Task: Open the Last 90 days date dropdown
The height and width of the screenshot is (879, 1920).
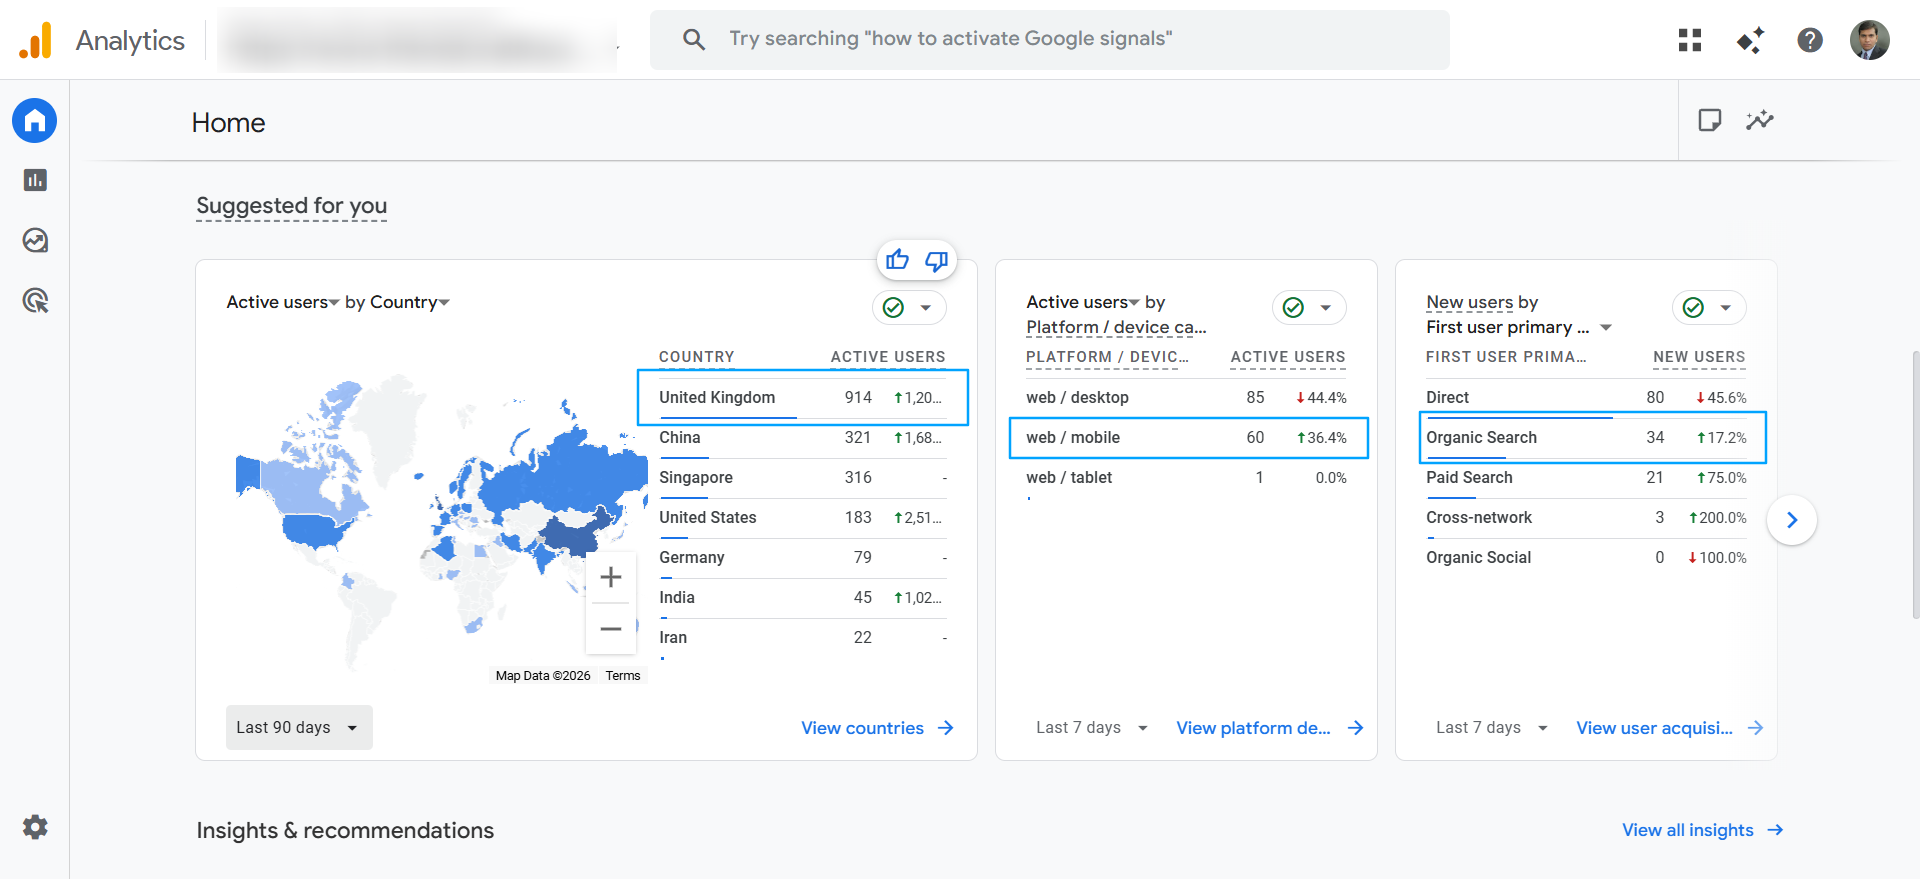Action: pyautogui.click(x=299, y=727)
